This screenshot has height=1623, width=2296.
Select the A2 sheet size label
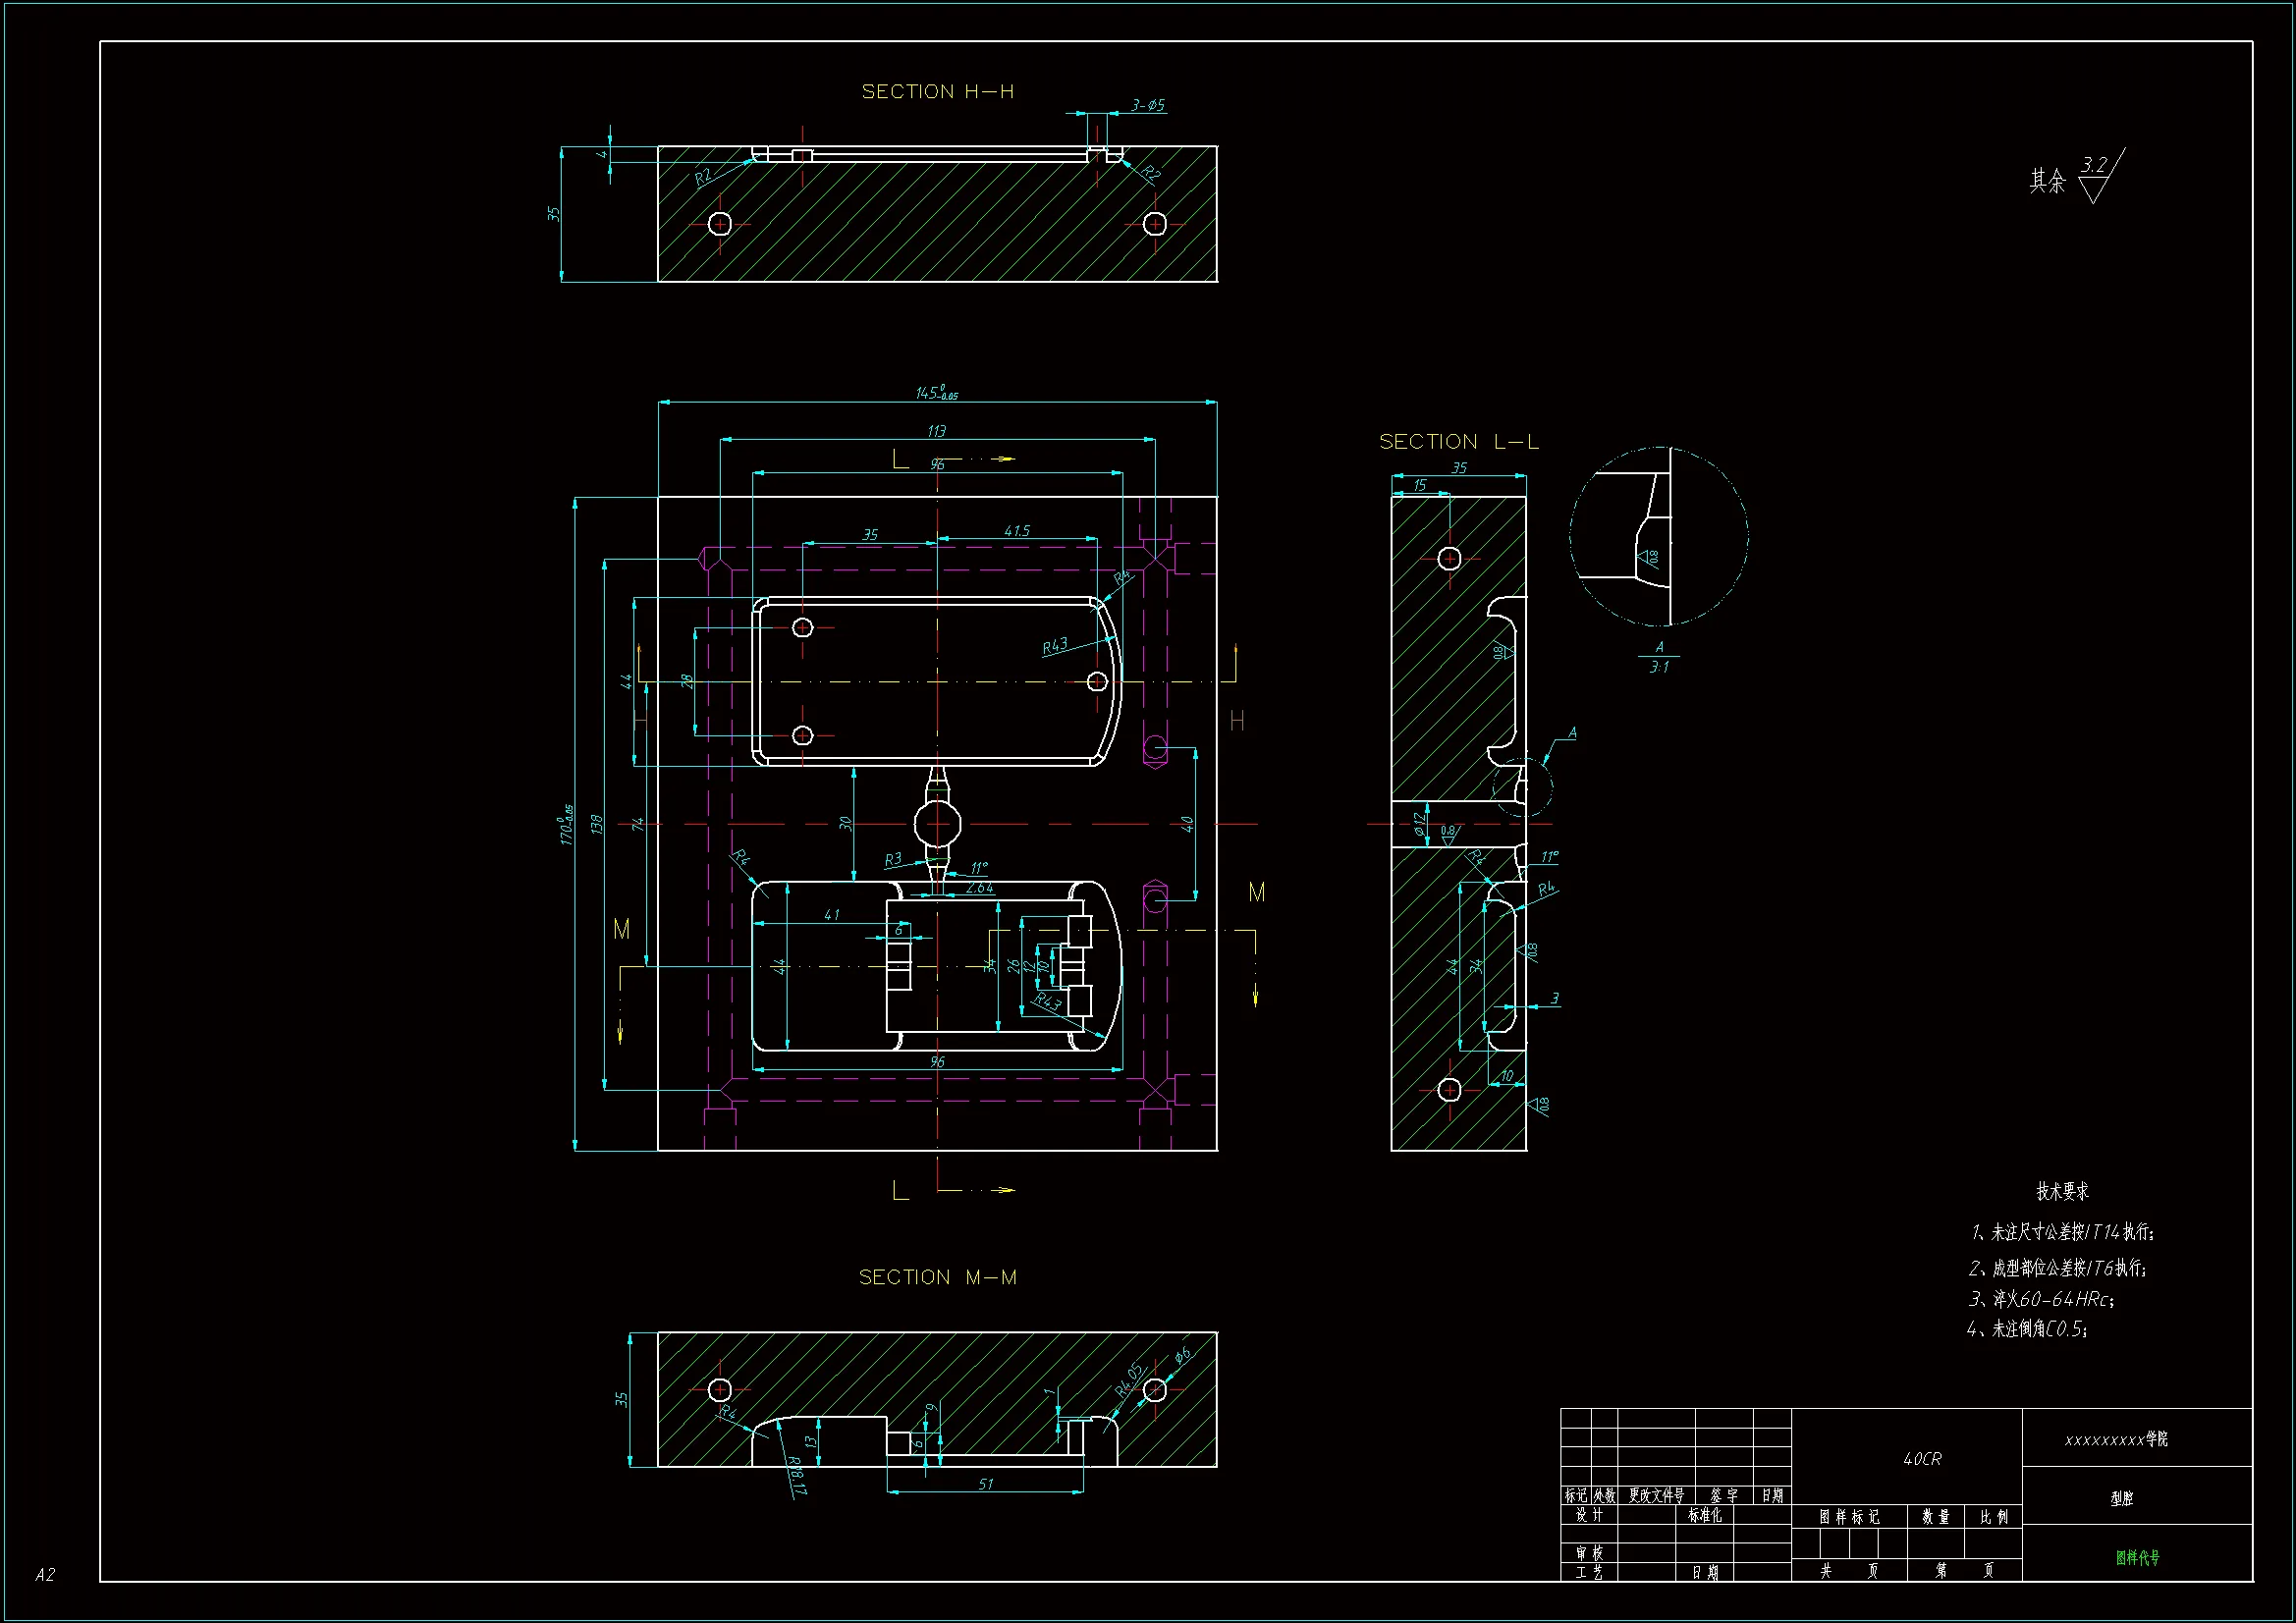pyautogui.click(x=45, y=1575)
